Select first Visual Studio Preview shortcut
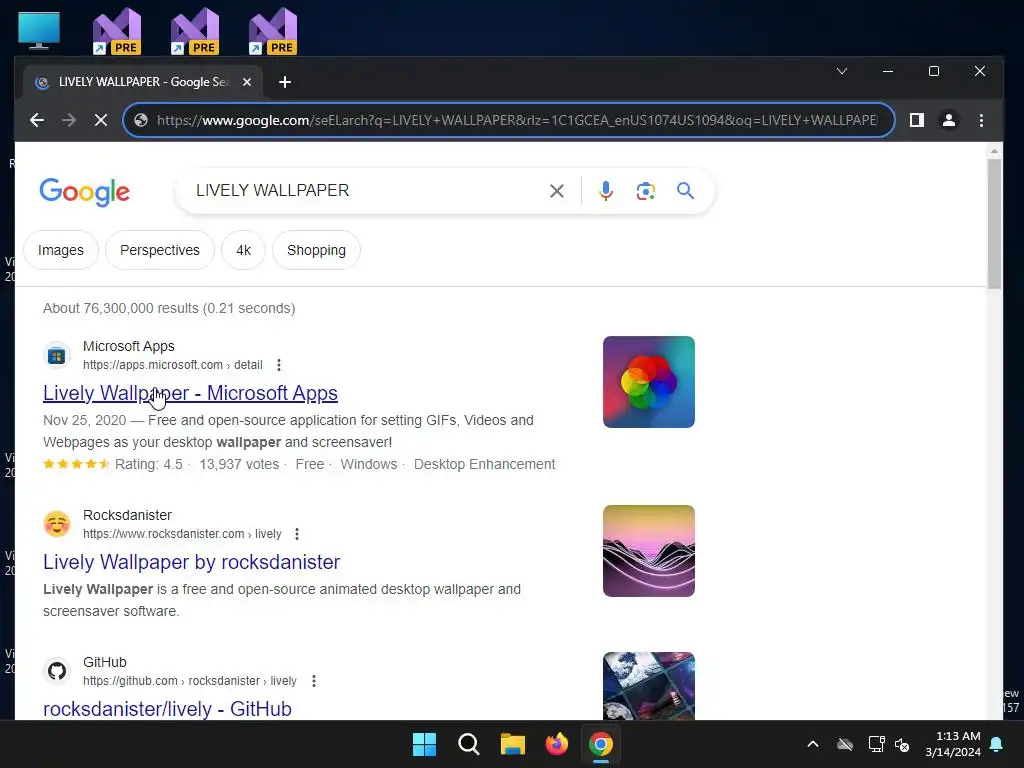This screenshot has height=768, width=1024. [x=117, y=31]
